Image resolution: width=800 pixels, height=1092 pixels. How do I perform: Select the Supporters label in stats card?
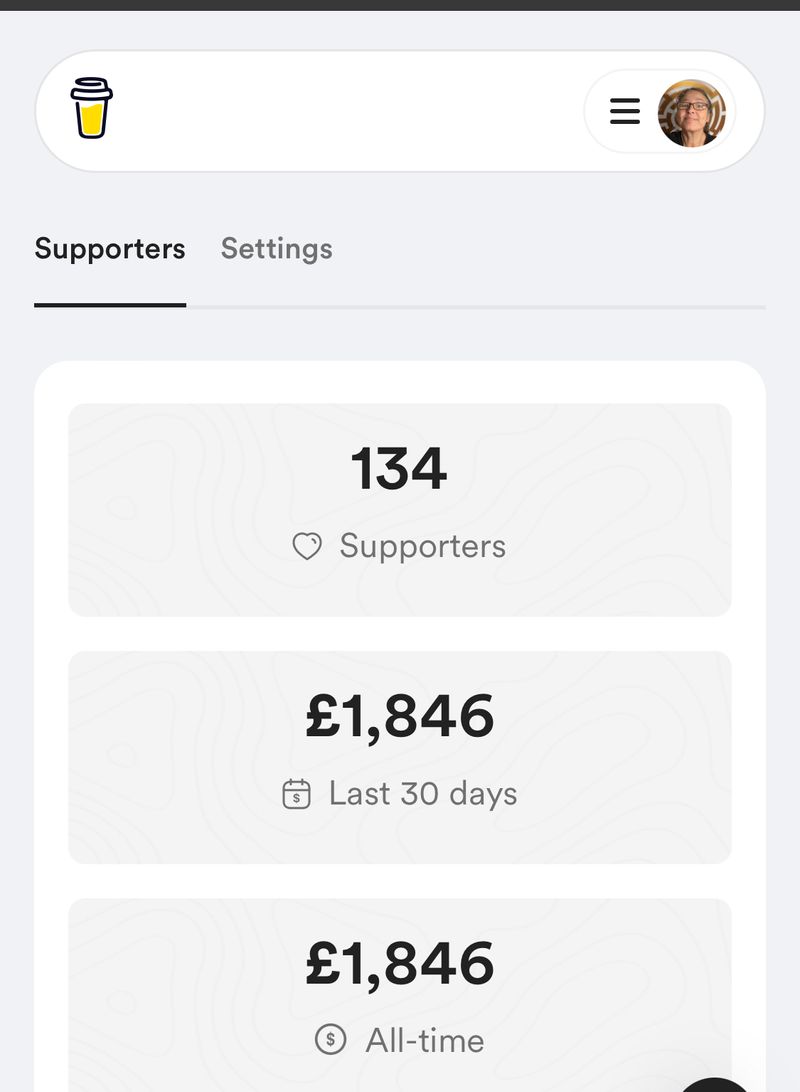coord(423,546)
